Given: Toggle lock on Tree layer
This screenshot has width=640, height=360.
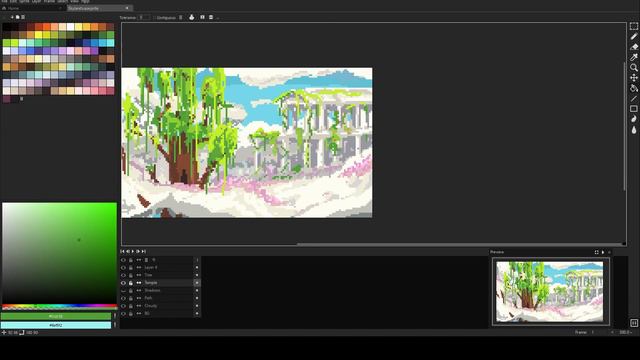Looking at the screenshot, I should [131, 275].
